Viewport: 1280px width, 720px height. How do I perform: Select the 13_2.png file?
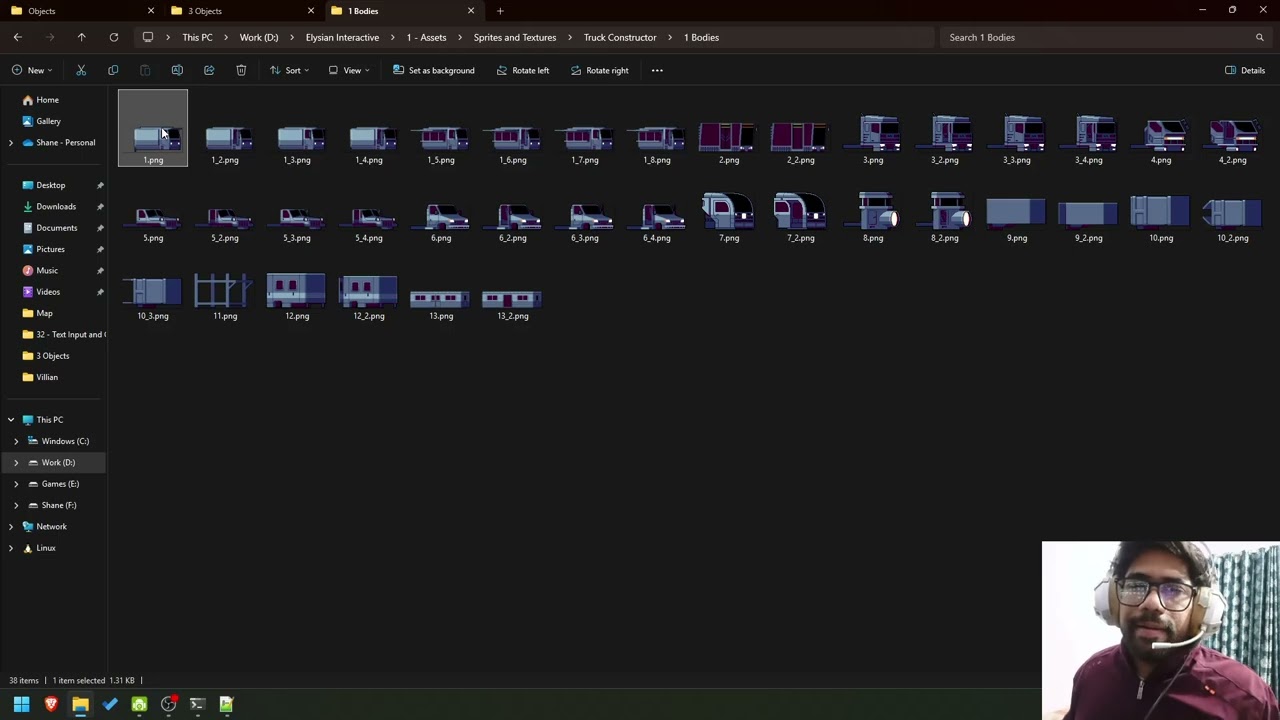tap(513, 304)
